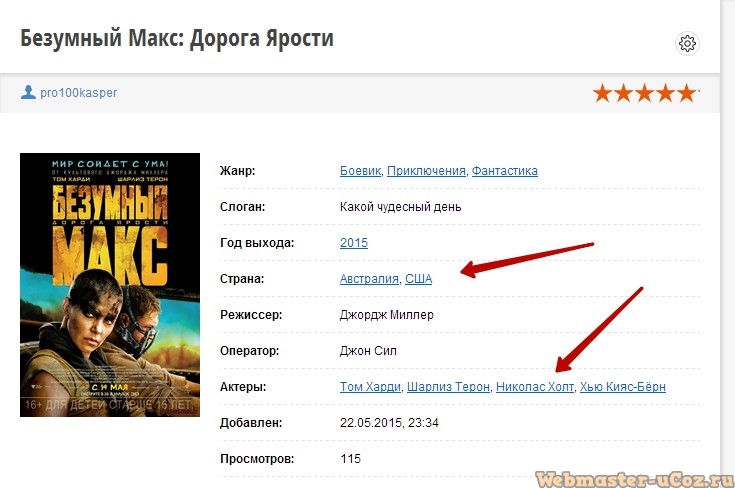Image resolution: width=735 pixels, height=488 pixels.
Task: Click the Боевик genre link
Action: click(x=360, y=171)
